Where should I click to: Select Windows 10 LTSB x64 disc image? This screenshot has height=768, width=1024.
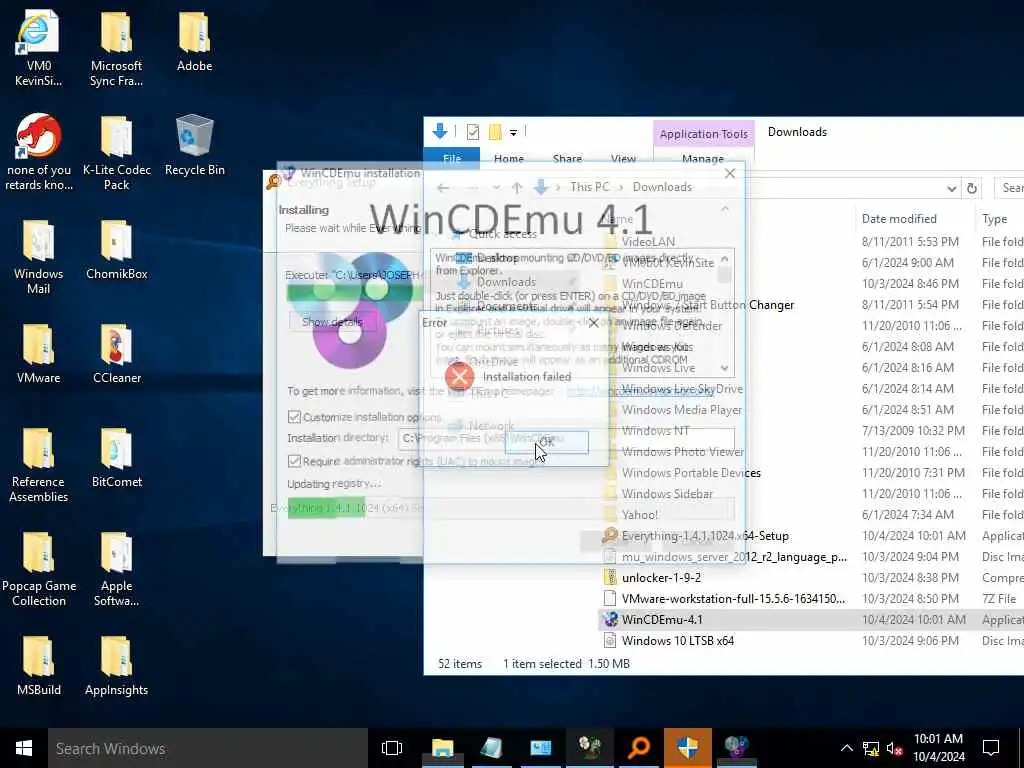click(811, 641)
